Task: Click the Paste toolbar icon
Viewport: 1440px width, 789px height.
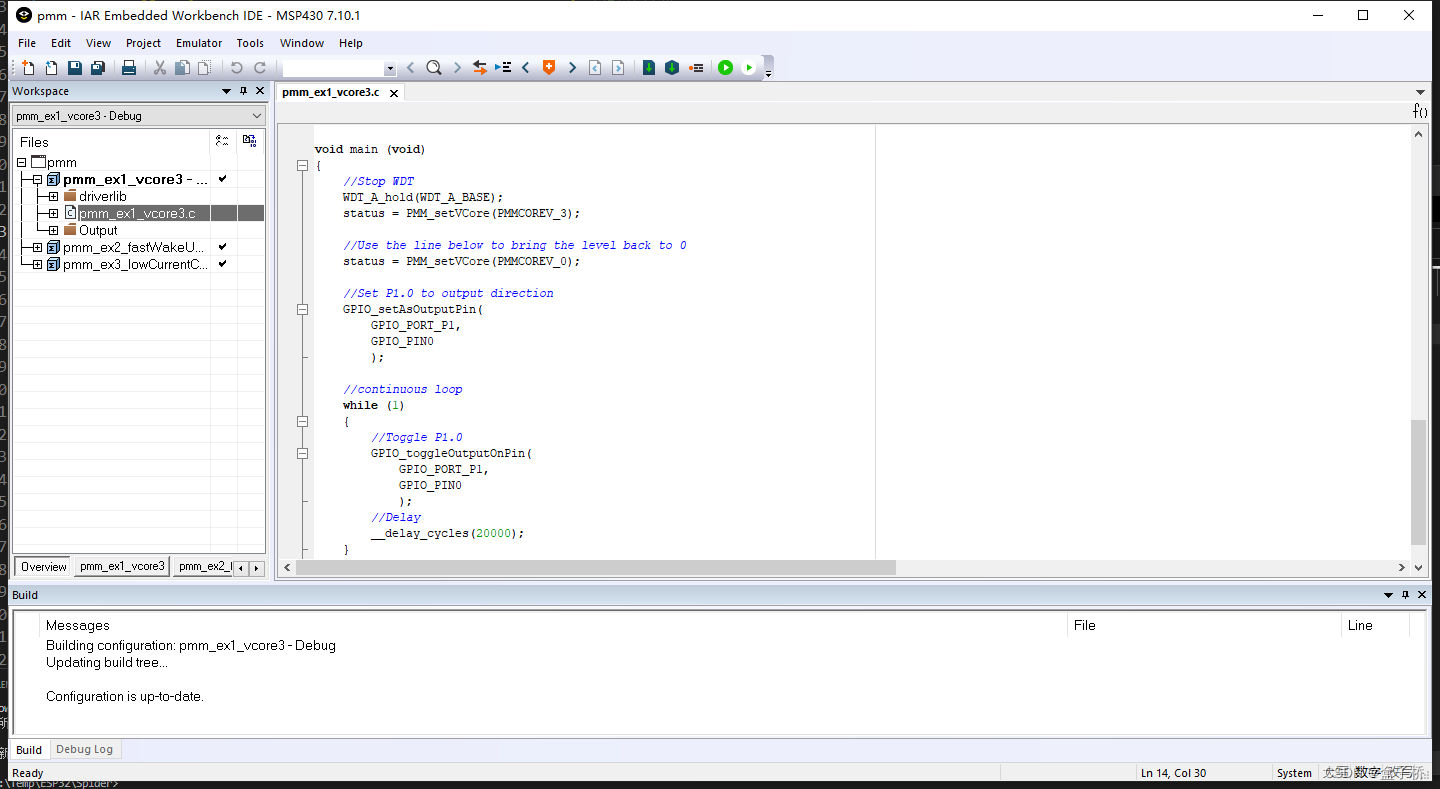Action: click(204, 68)
